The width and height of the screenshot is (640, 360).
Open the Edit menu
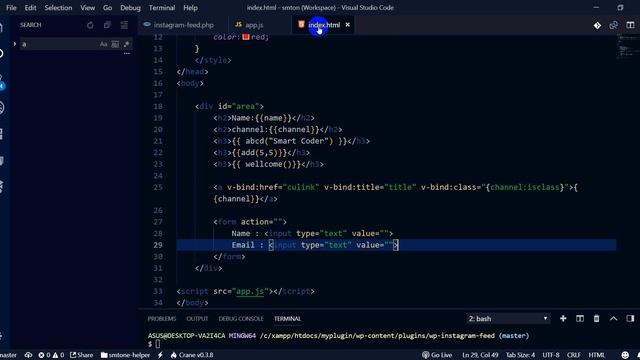(30, 8)
